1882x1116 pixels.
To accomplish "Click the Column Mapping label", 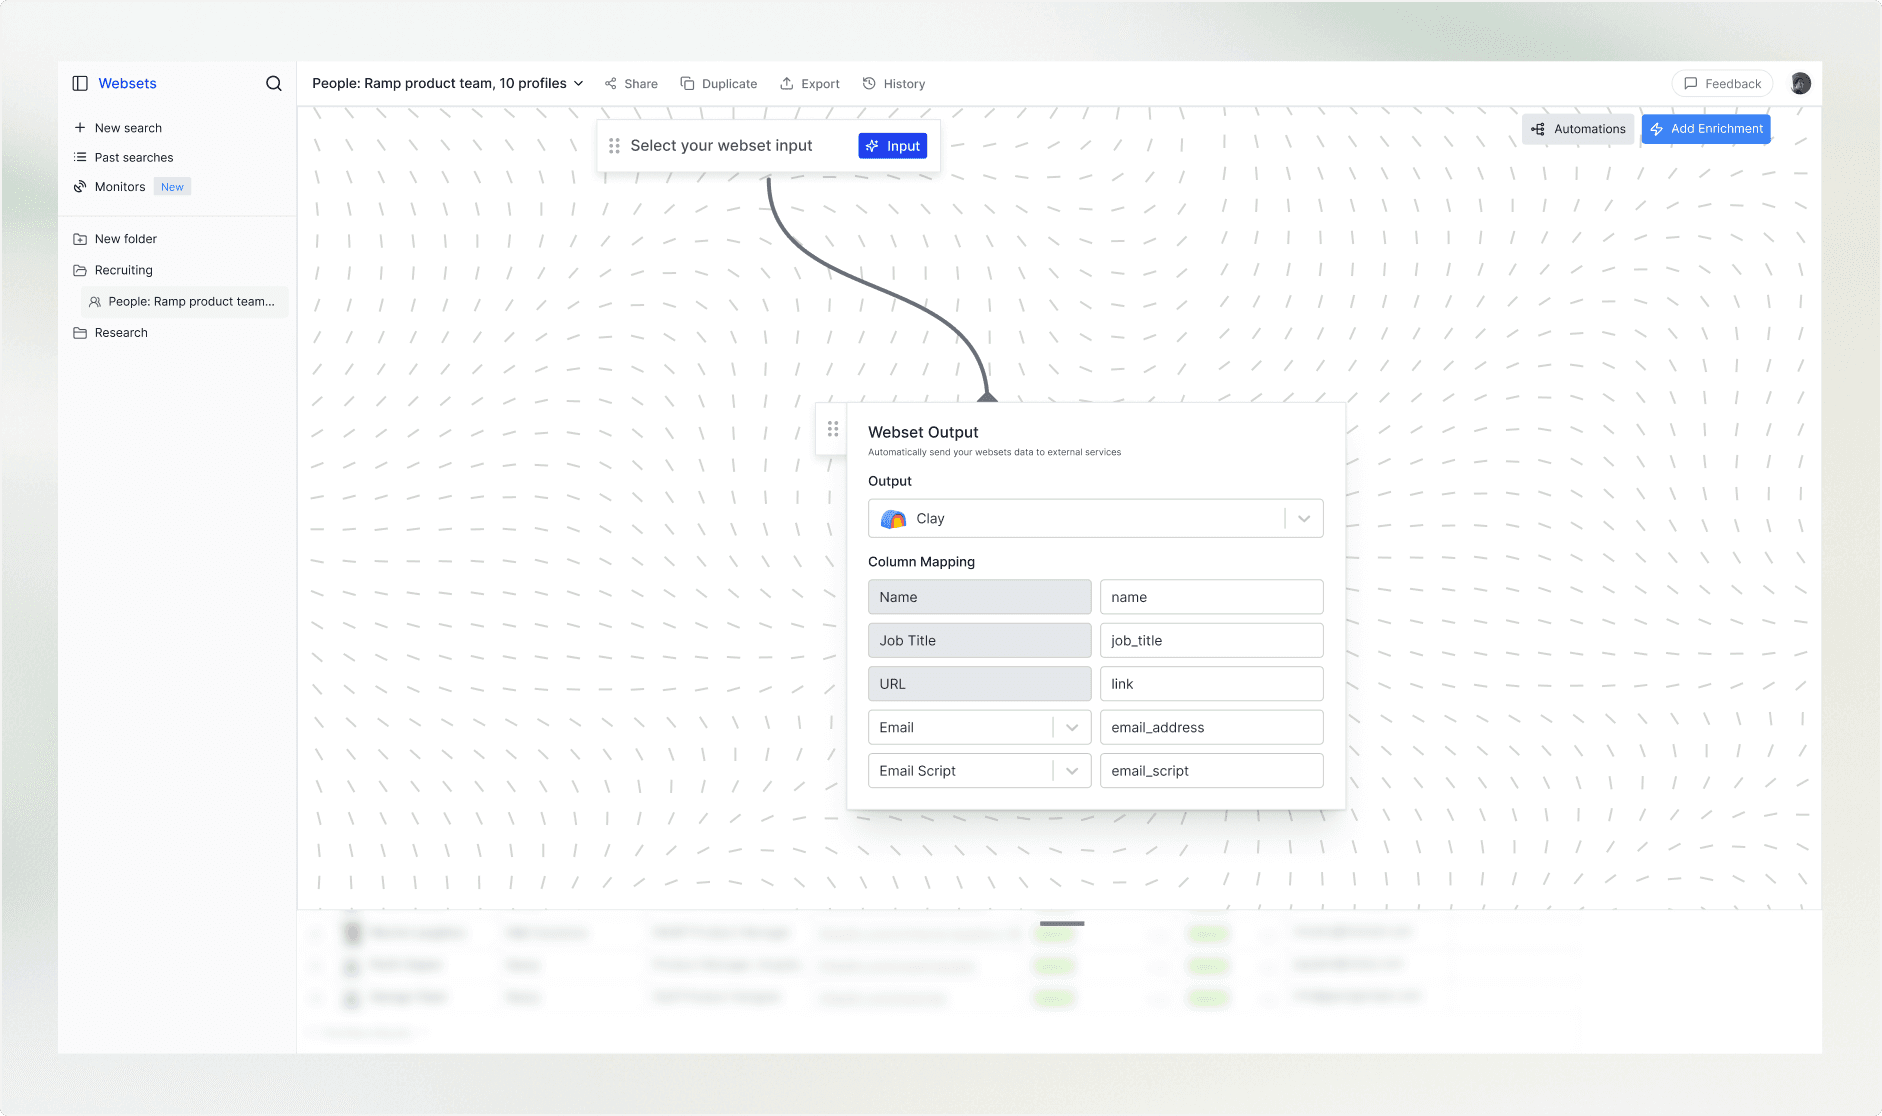I will pos(921,562).
